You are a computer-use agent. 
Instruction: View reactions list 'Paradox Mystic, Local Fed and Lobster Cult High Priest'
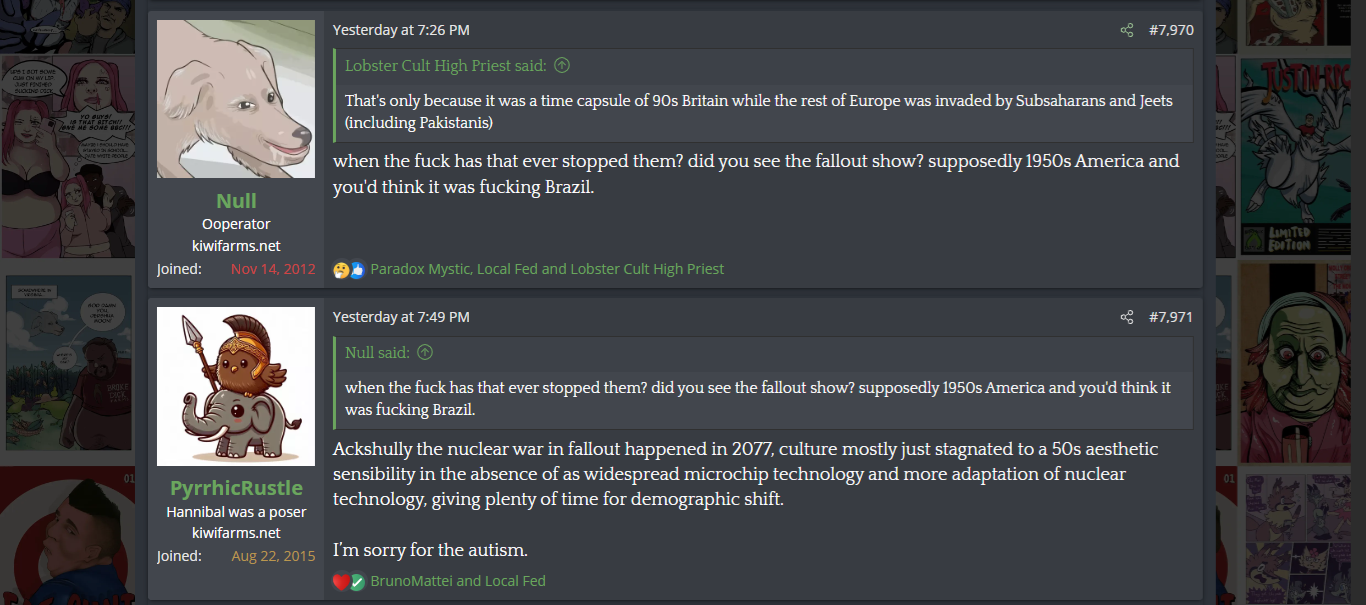click(547, 269)
